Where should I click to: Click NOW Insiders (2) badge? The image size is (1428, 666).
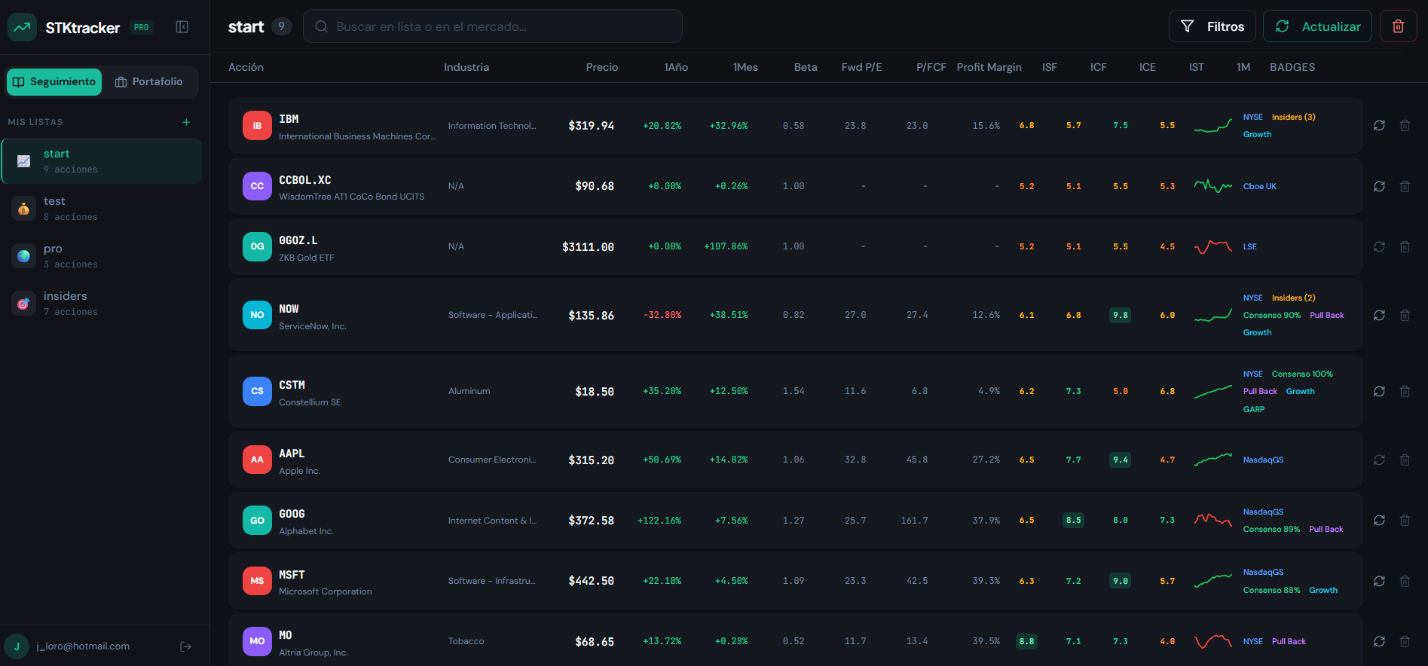point(1293,298)
